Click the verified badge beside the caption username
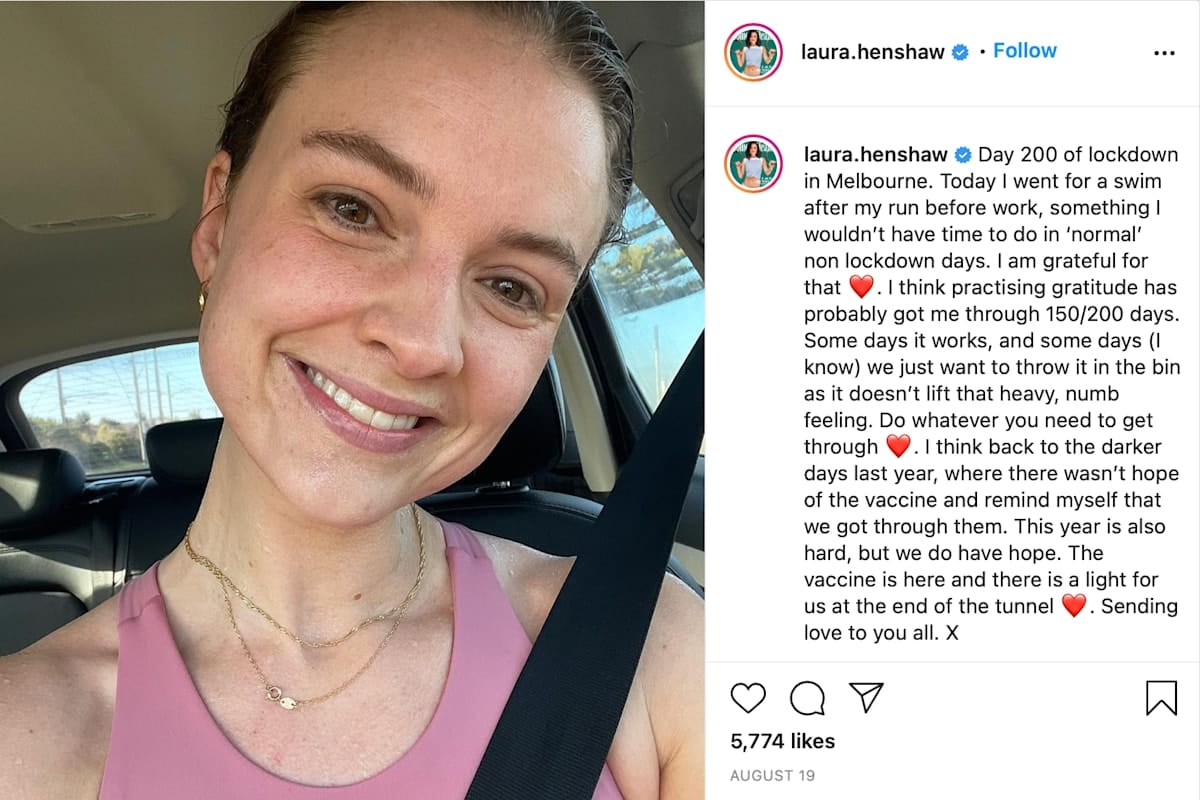1200x800 pixels. click(x=963, y=155)
